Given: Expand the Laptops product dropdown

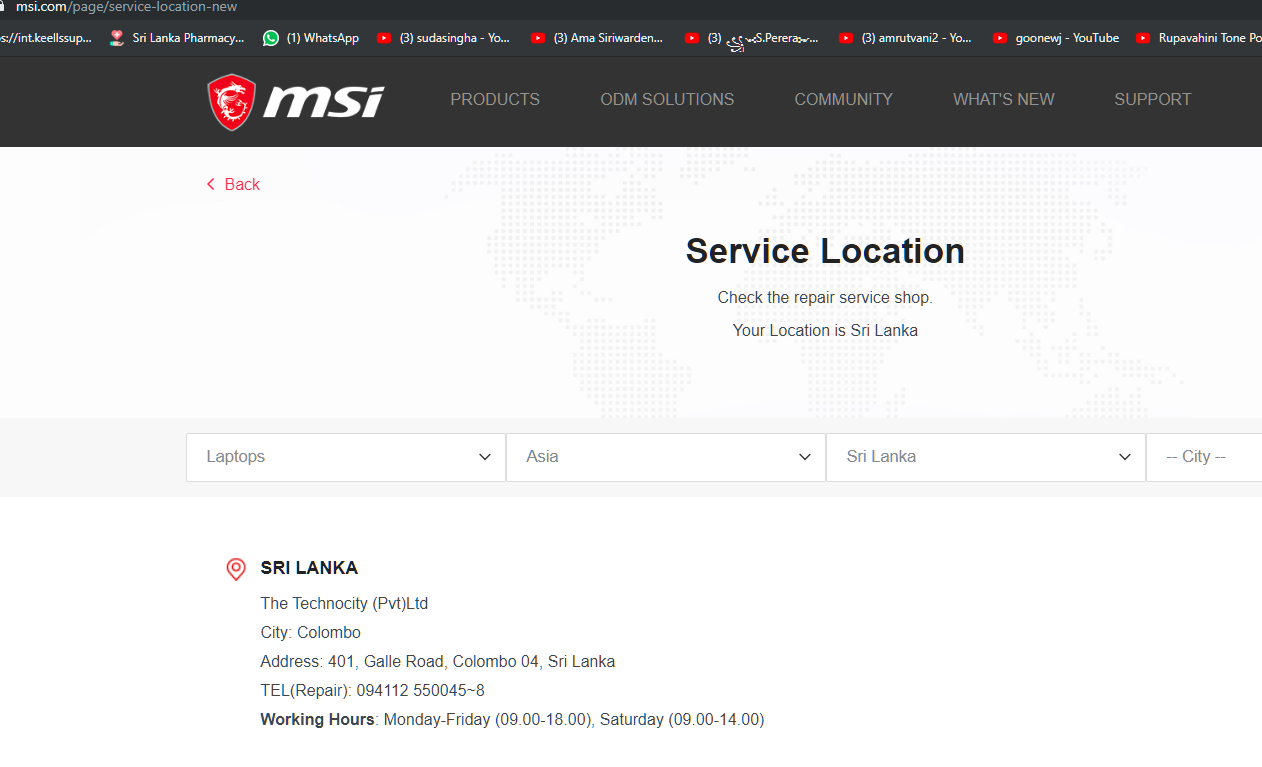Looking at the screenshot, I should (x=346, y=457).
